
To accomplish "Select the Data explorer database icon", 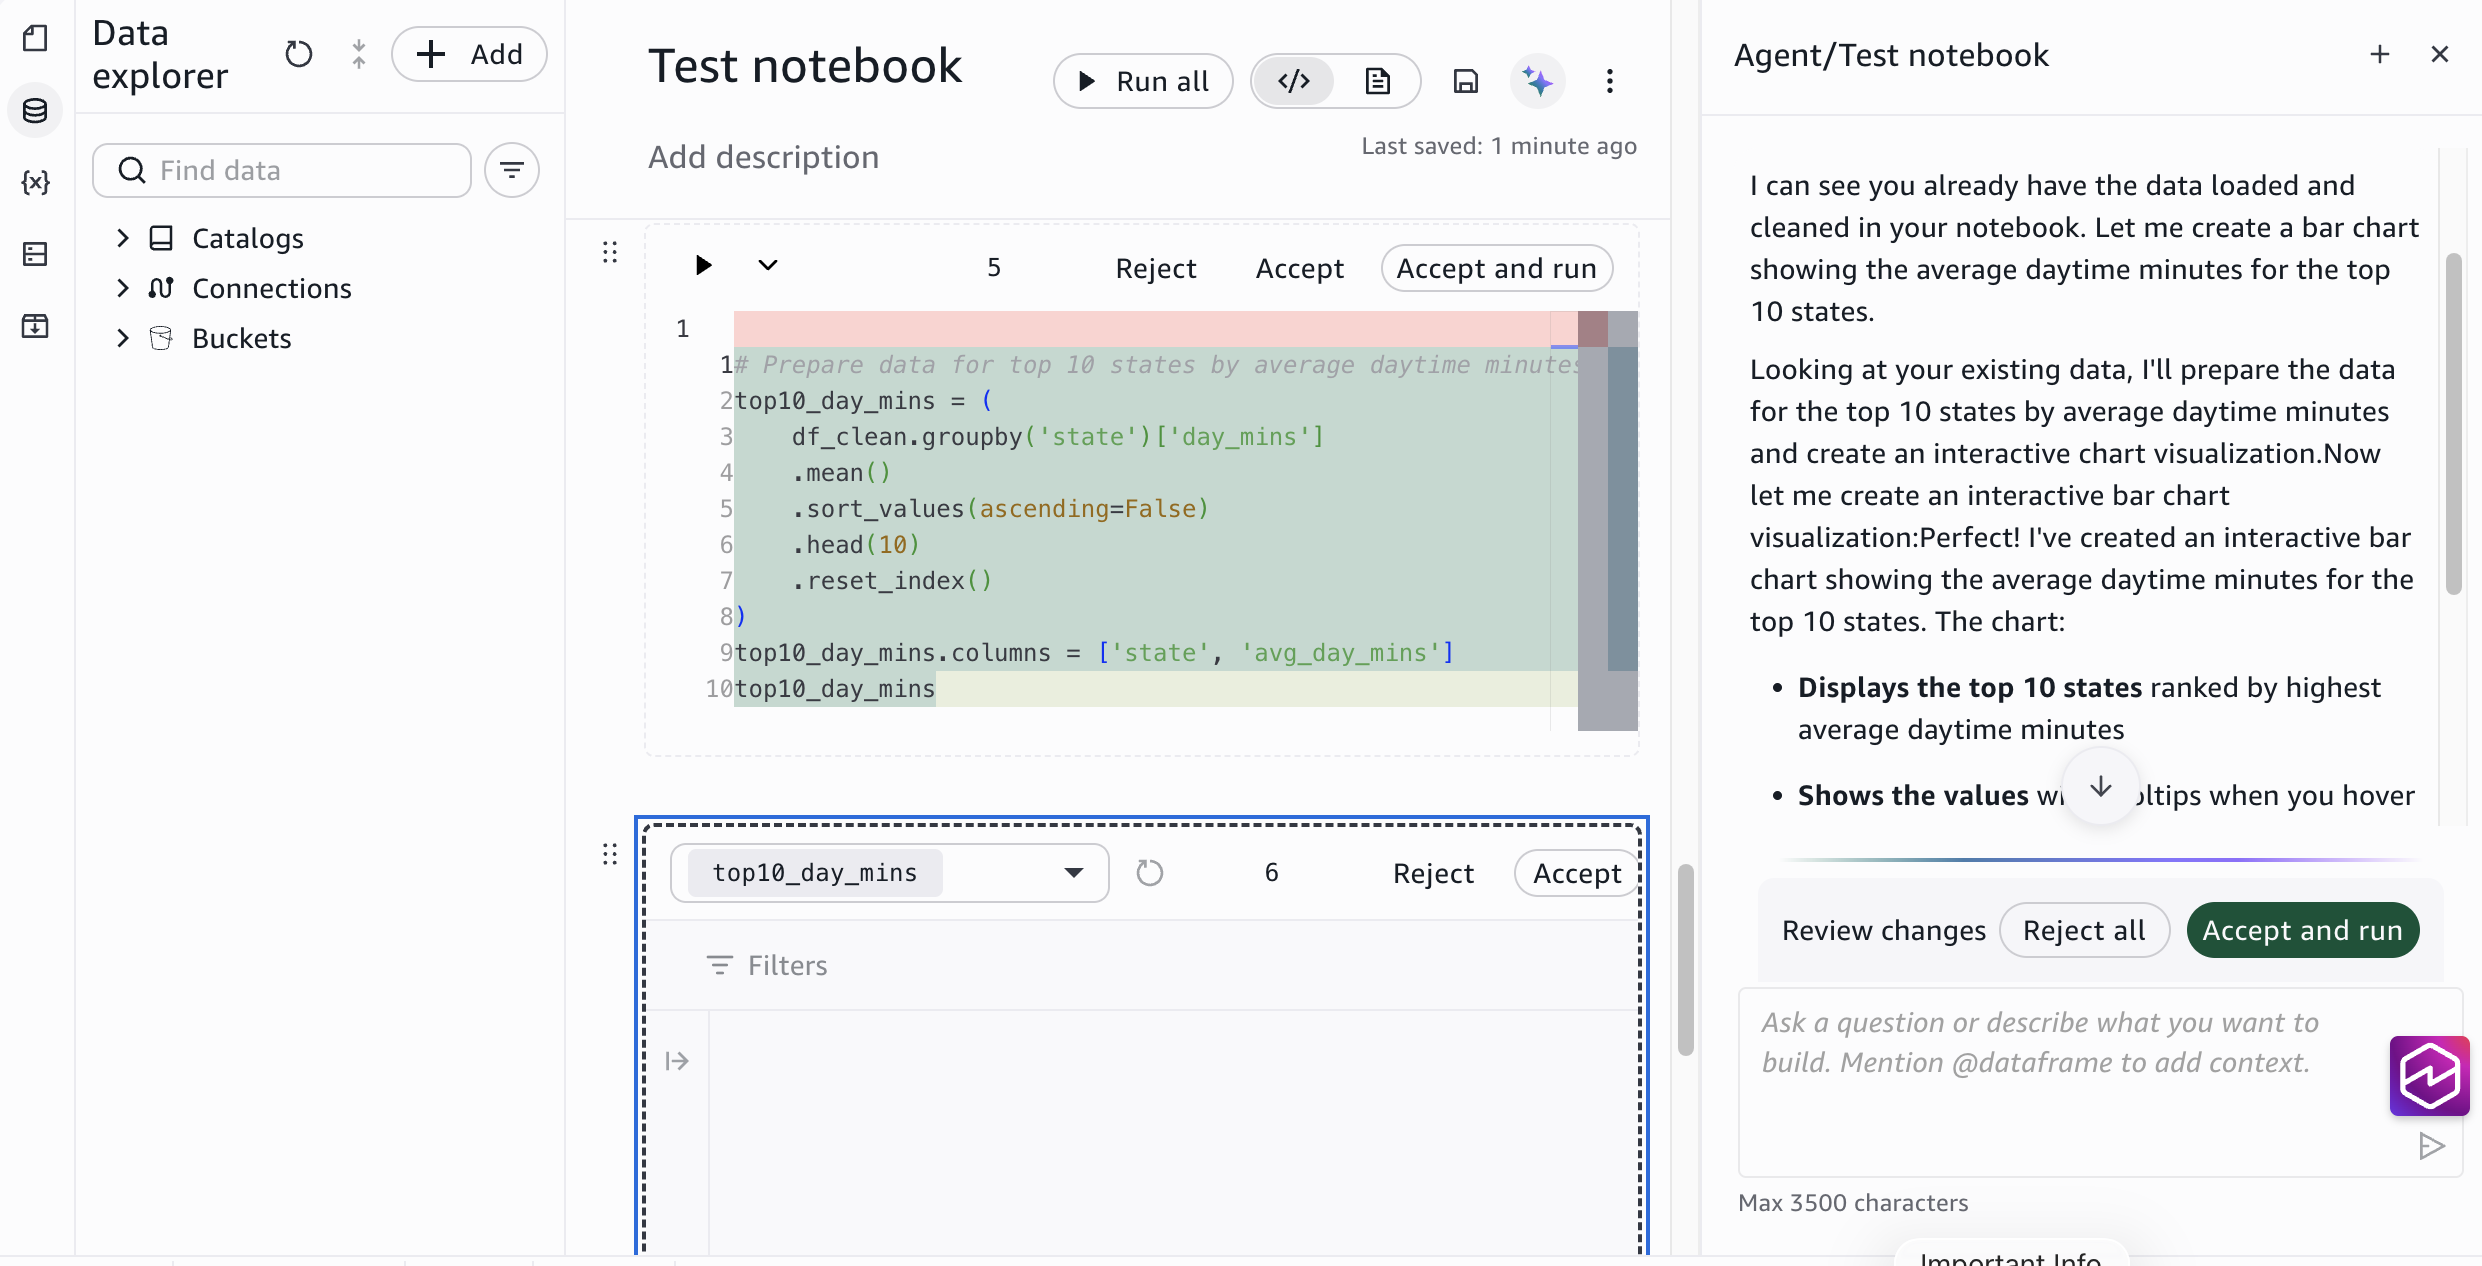I will [35, 110].
